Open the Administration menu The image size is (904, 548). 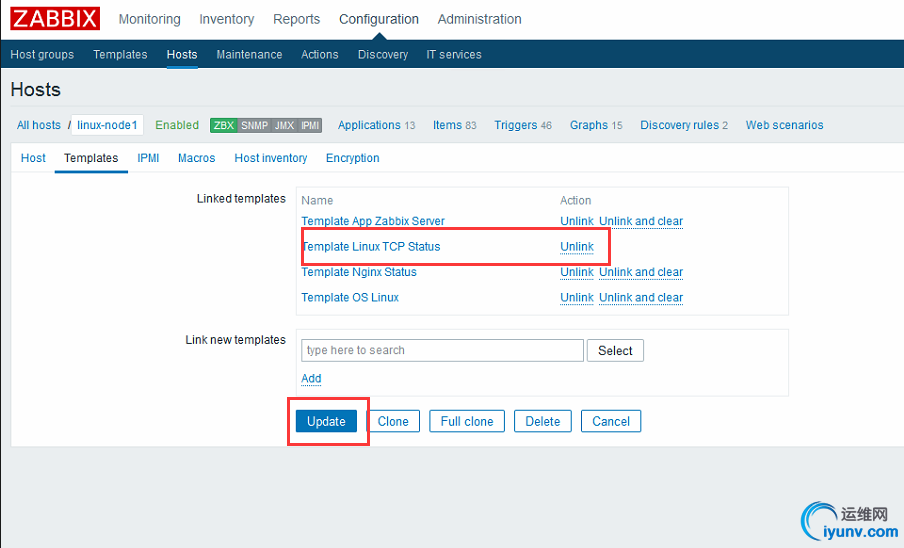(479, 19)
